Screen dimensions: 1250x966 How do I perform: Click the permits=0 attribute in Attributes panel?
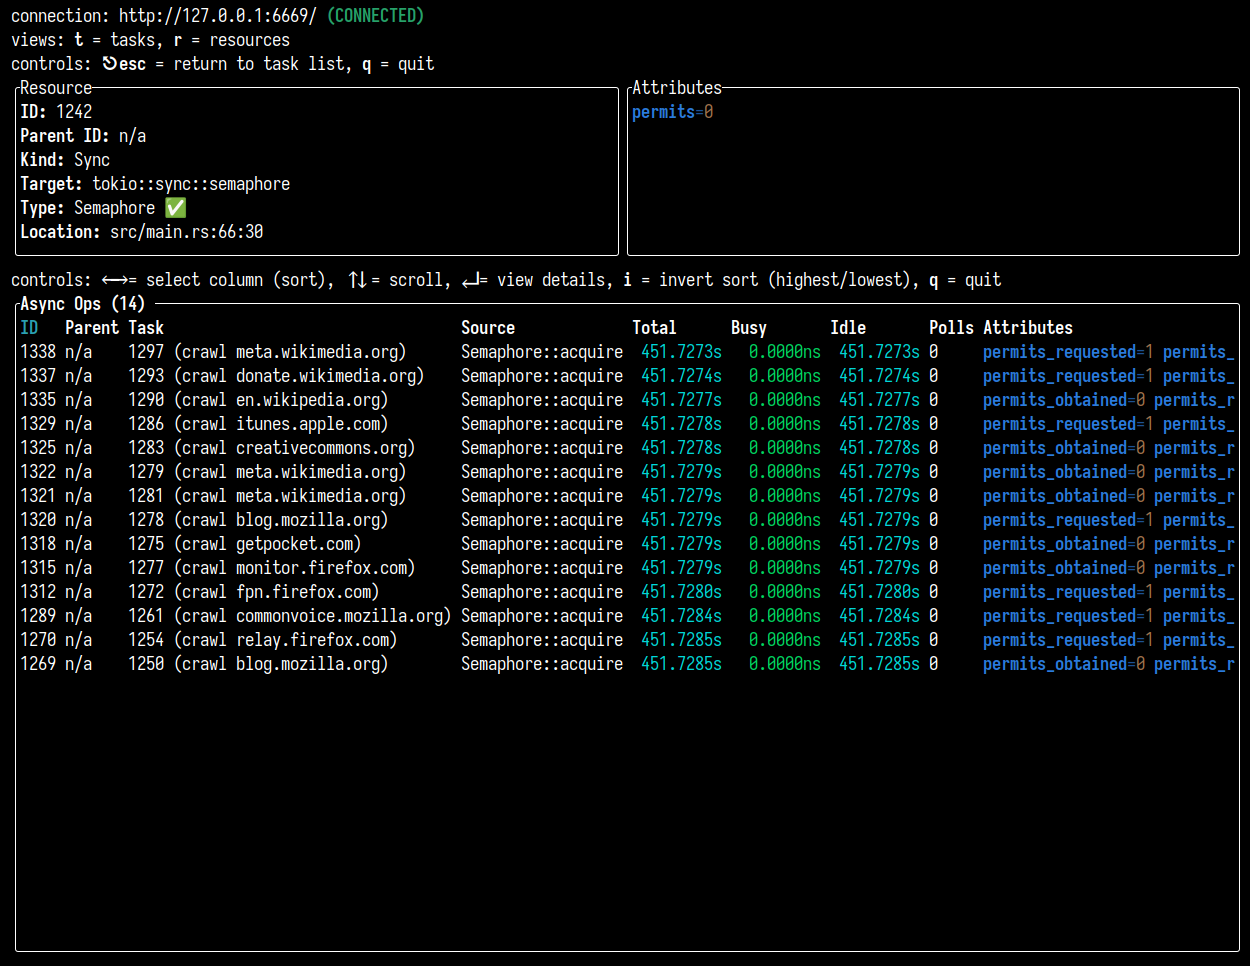tap(673, 112)
